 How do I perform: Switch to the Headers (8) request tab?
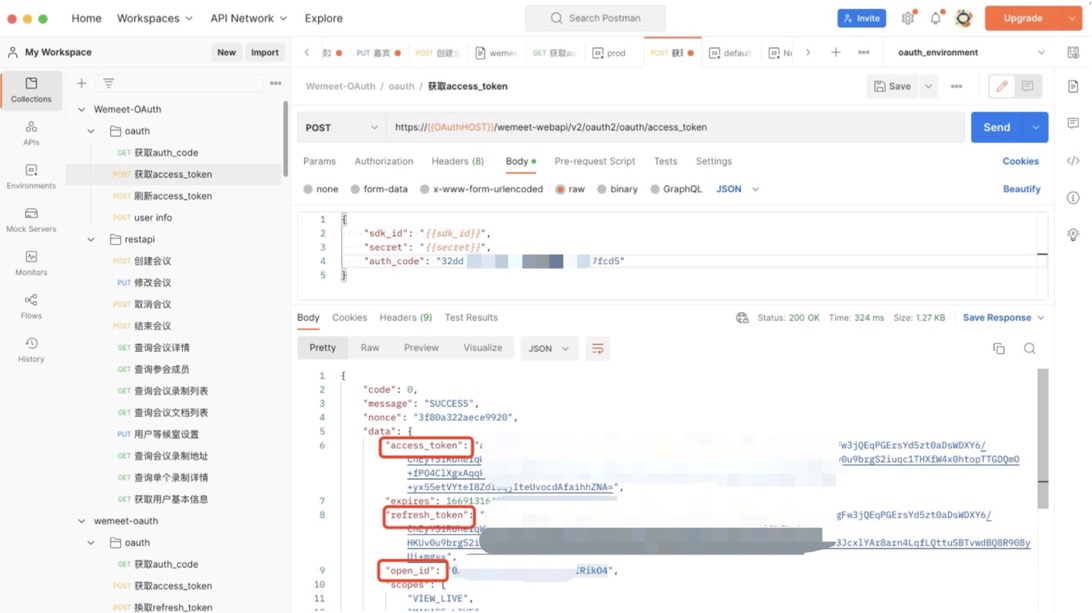coord(458,161)
